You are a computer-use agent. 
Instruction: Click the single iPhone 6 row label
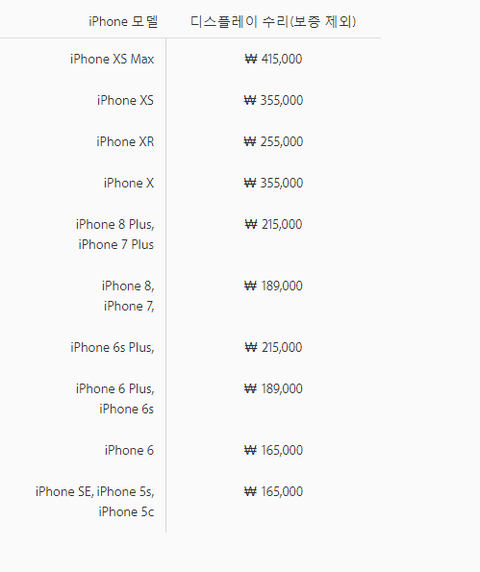[x=129, y=450]
